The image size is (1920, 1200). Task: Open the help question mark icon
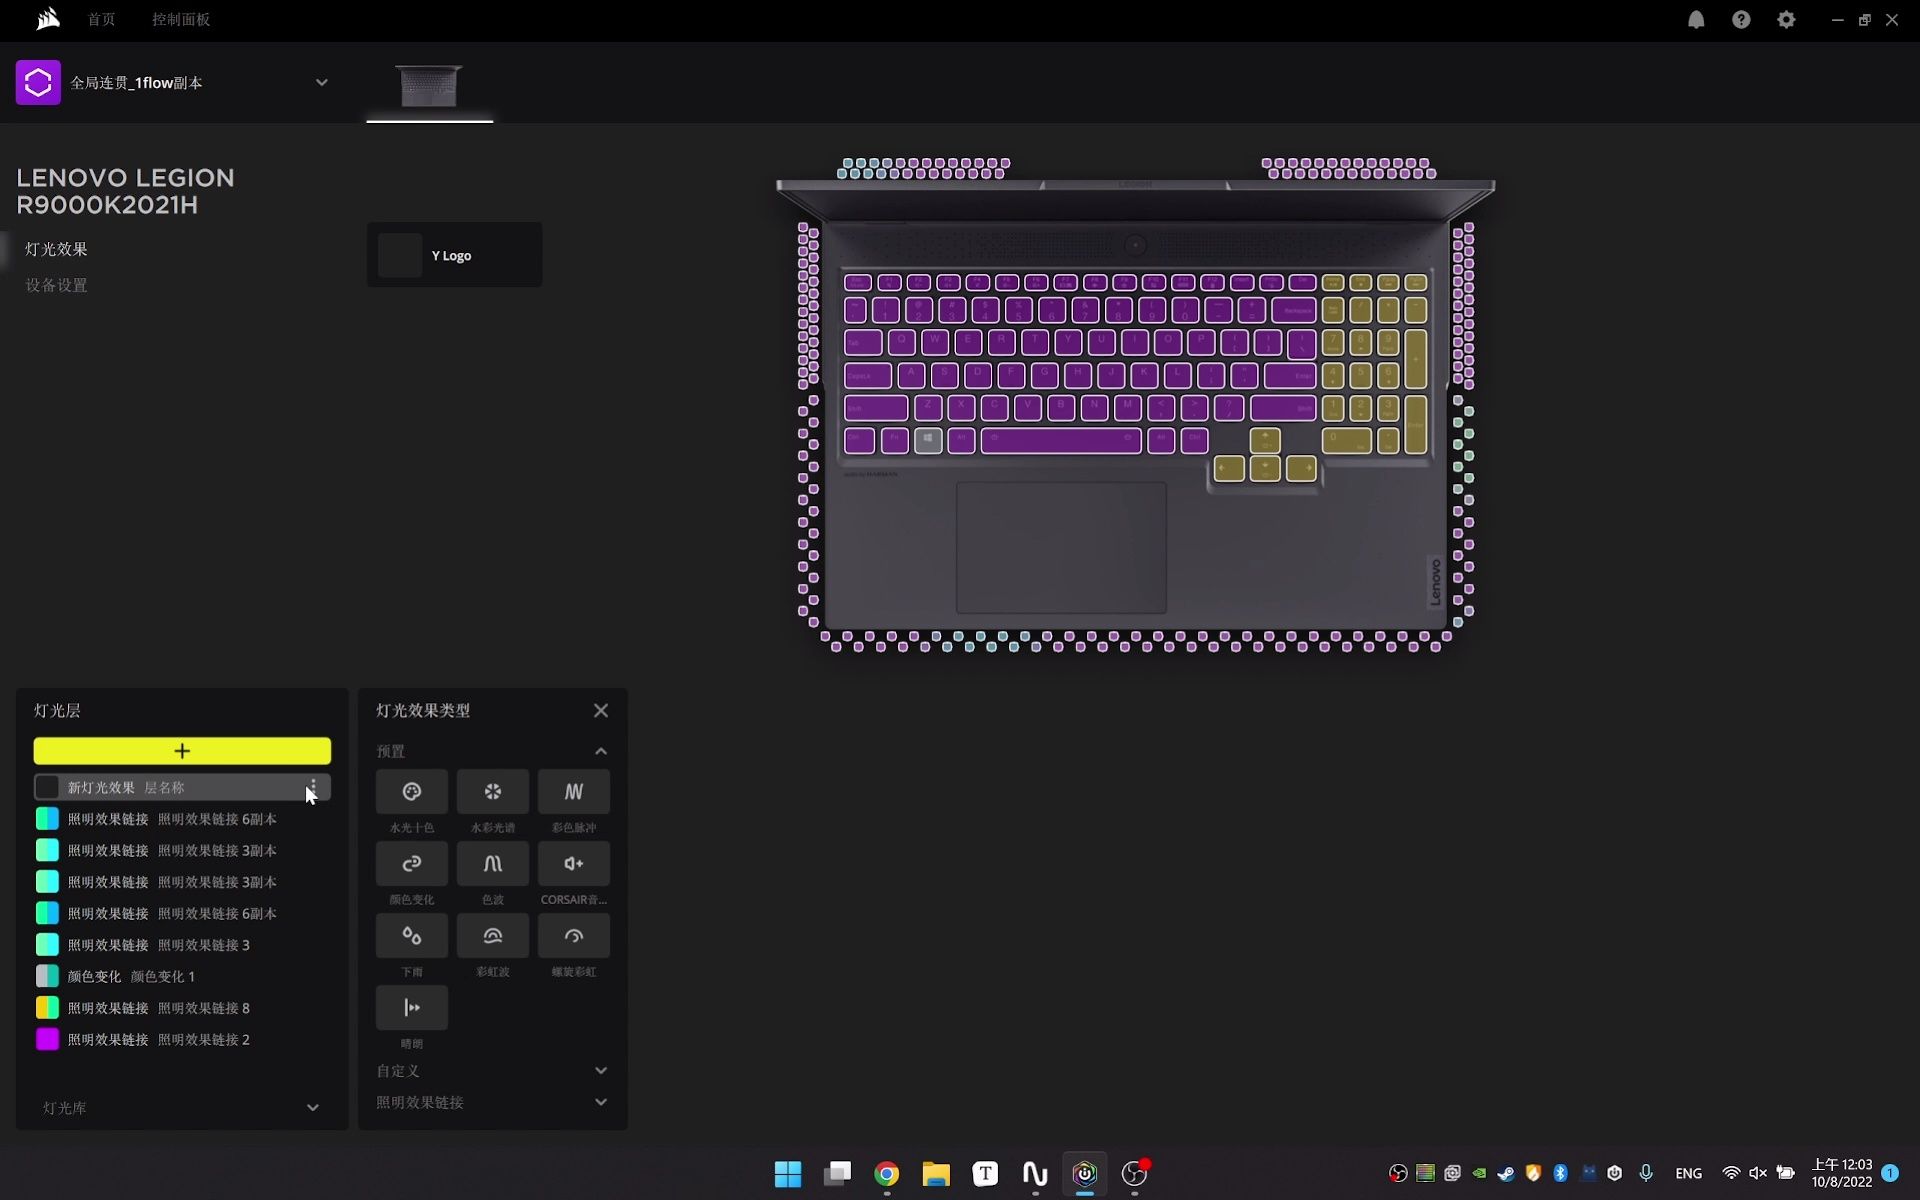click(x=1741, y=20)
